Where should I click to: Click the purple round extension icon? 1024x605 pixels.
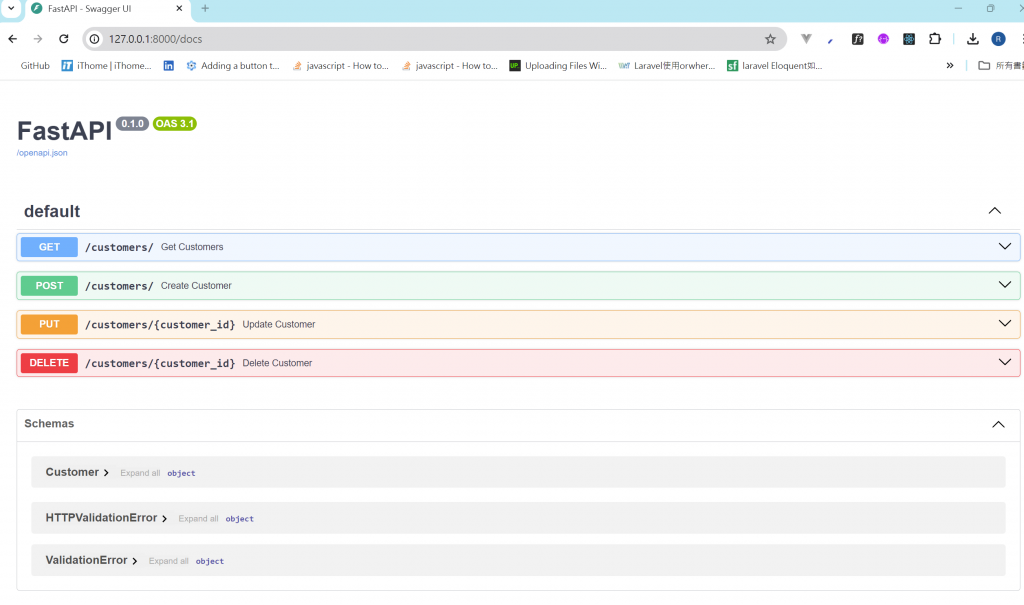(883, 39)
